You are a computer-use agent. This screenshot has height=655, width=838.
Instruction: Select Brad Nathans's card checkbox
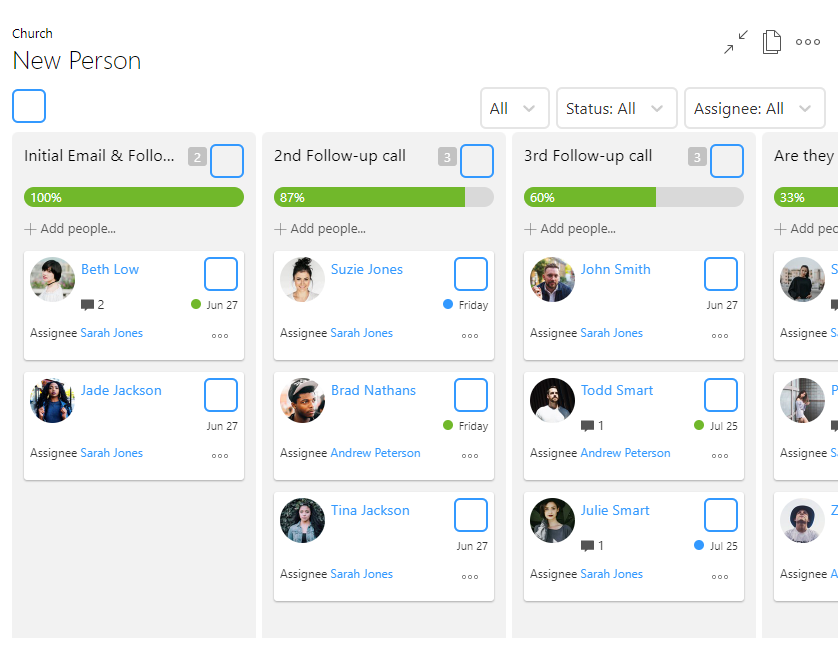(x=471, y=395)
